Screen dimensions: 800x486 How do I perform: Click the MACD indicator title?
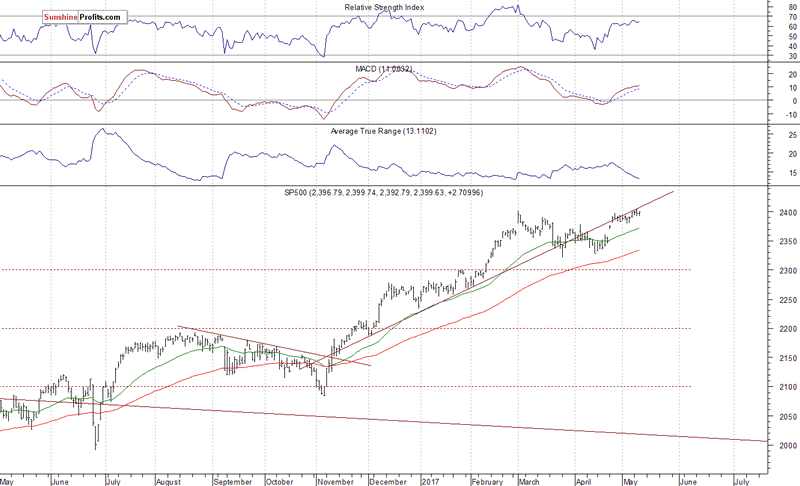coord(384,69)
